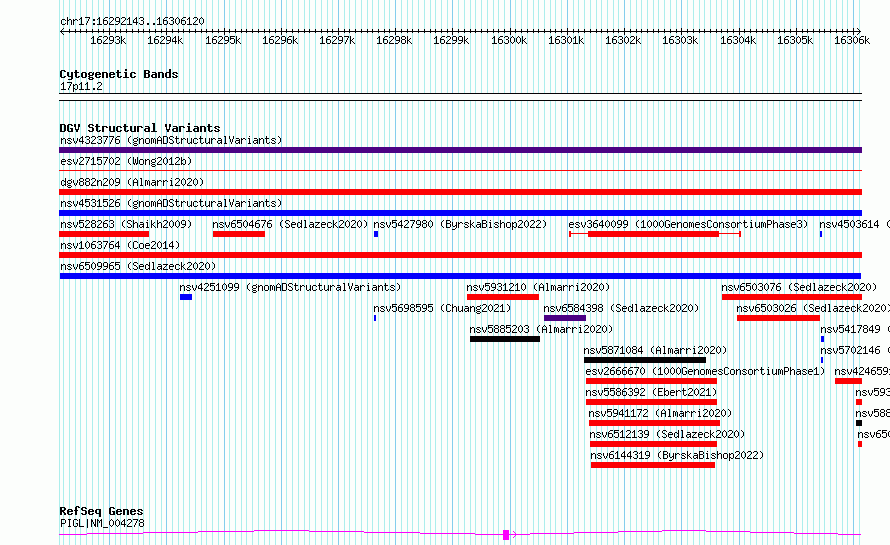Click ruler position 16295k
This screenshot has width=890, height=545.
pyautogui.click(x=222, y=40)
